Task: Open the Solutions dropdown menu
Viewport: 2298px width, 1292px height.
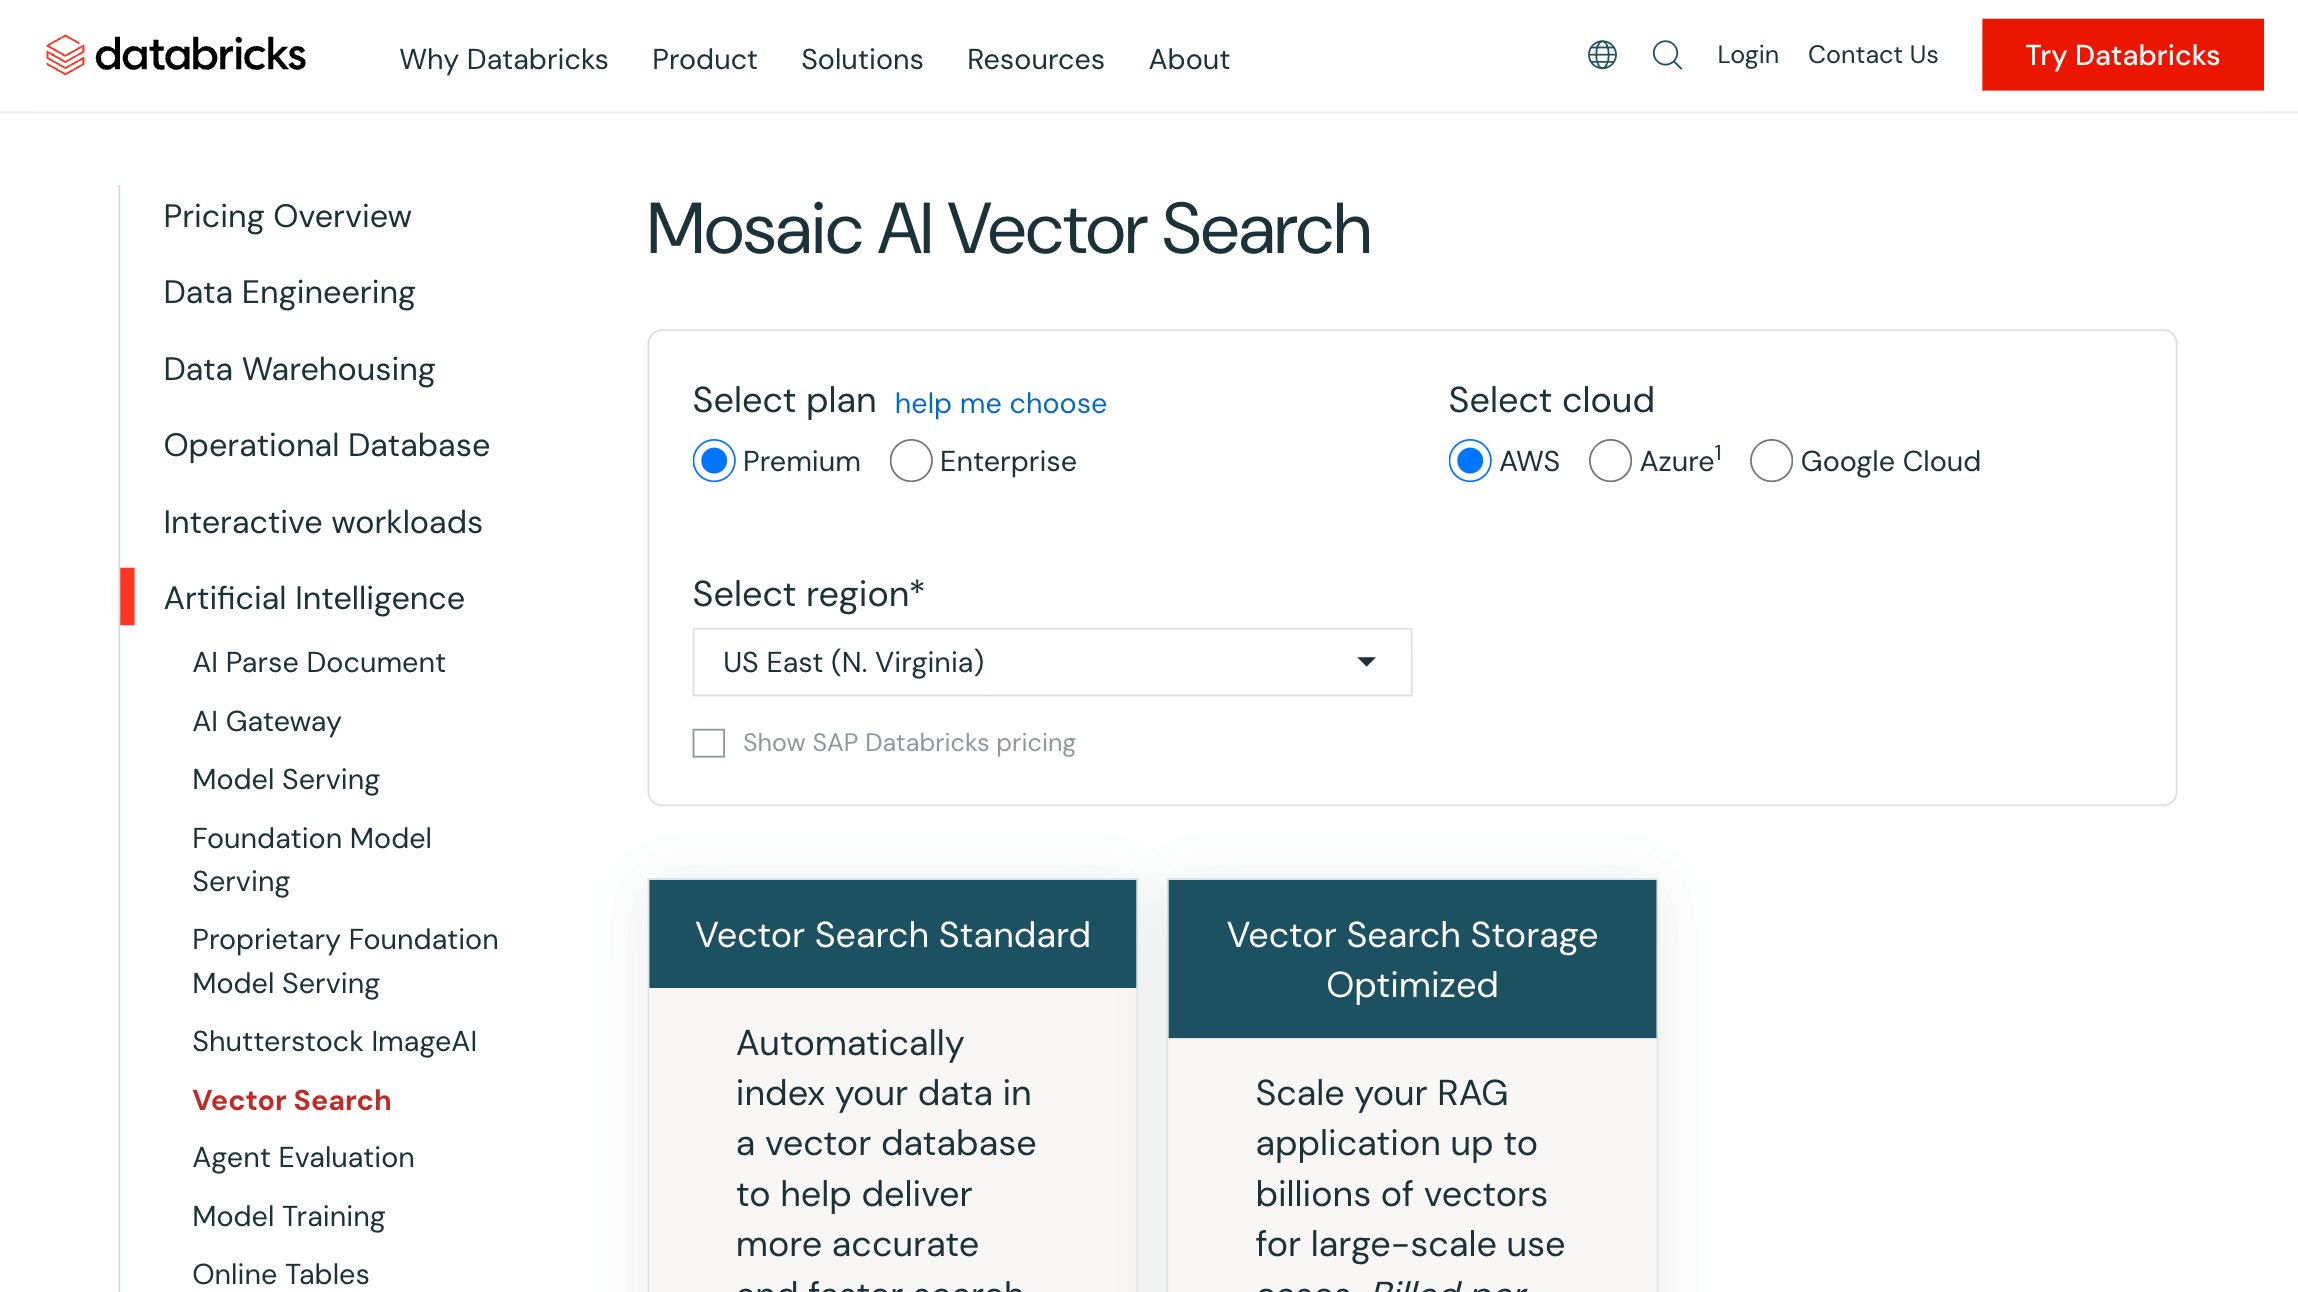Action: (861, 59)
